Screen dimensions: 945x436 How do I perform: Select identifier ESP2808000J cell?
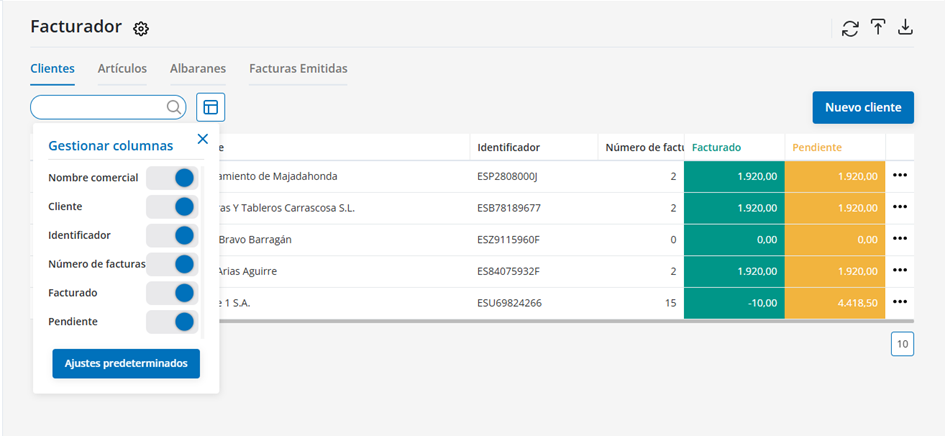(534, 177)
